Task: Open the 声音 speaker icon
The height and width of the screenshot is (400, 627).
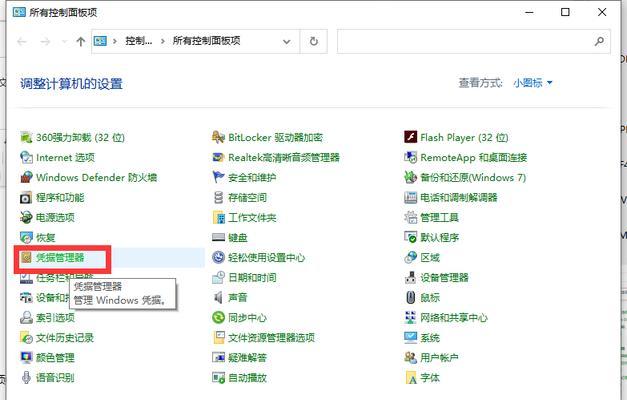Action: click(x=218, y=298)
